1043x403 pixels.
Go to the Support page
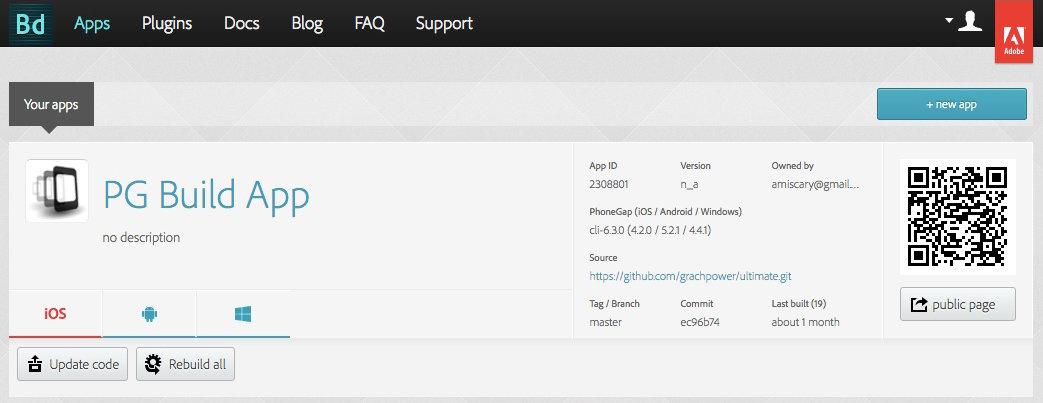[444, 23]
